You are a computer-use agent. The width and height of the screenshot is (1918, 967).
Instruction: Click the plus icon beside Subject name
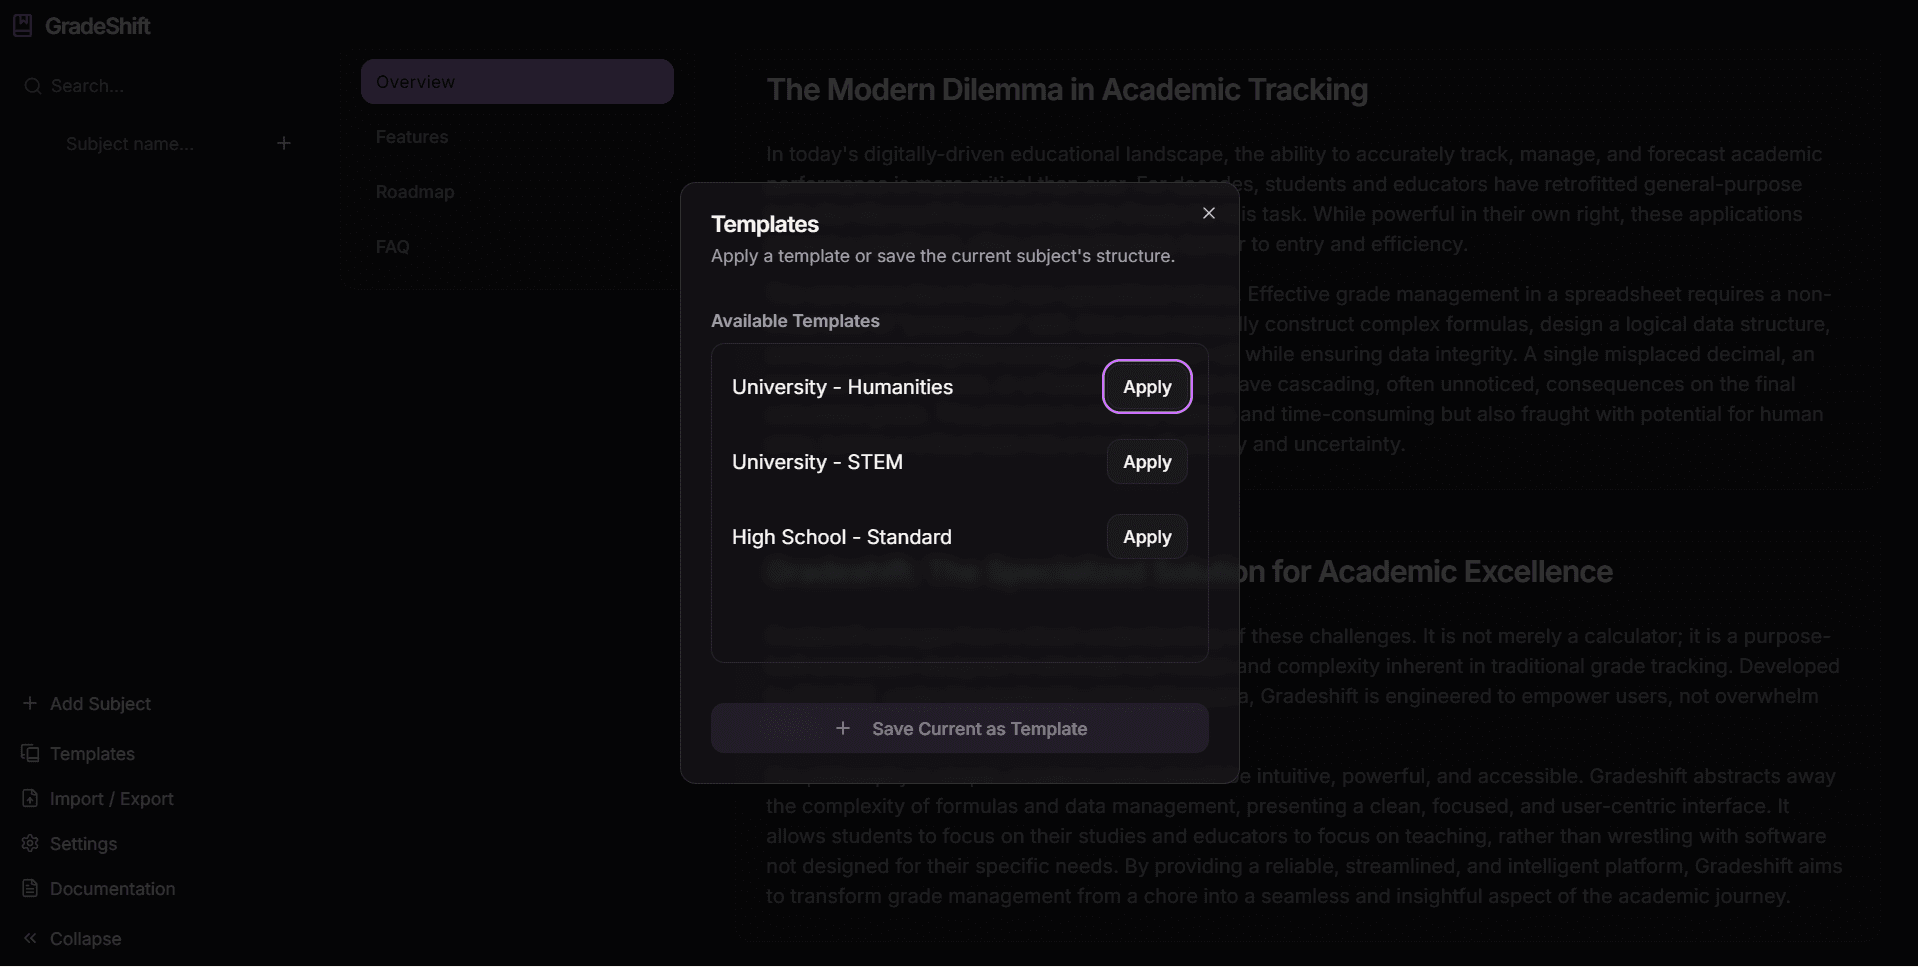(x=284, y=144)
